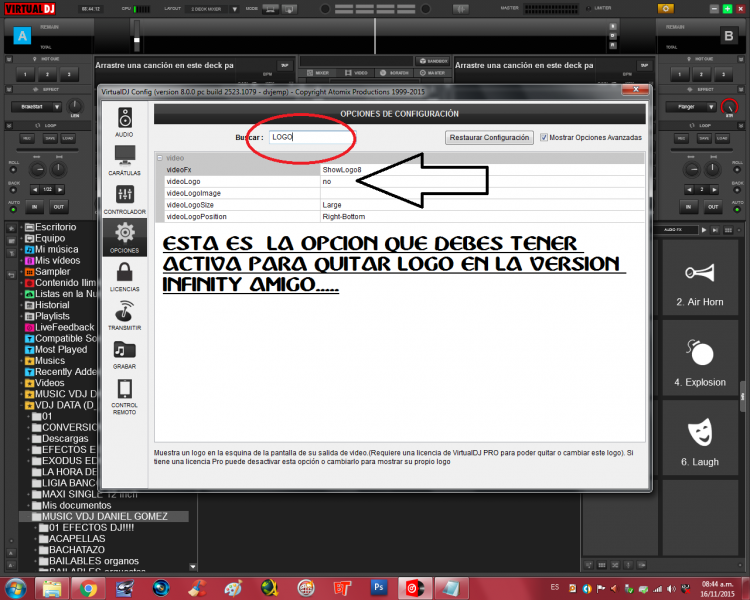Screen dimensions: 750x600
Task: Open the Control Remoto section
Action: point(124,396)
